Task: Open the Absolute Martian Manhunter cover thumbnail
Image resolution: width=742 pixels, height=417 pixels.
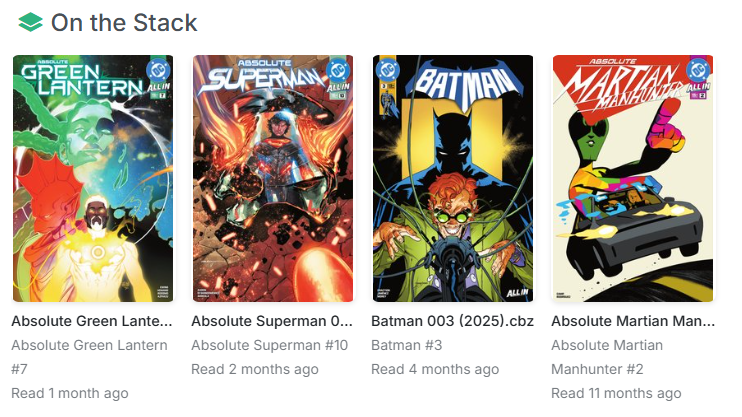Action: [633, 178]
